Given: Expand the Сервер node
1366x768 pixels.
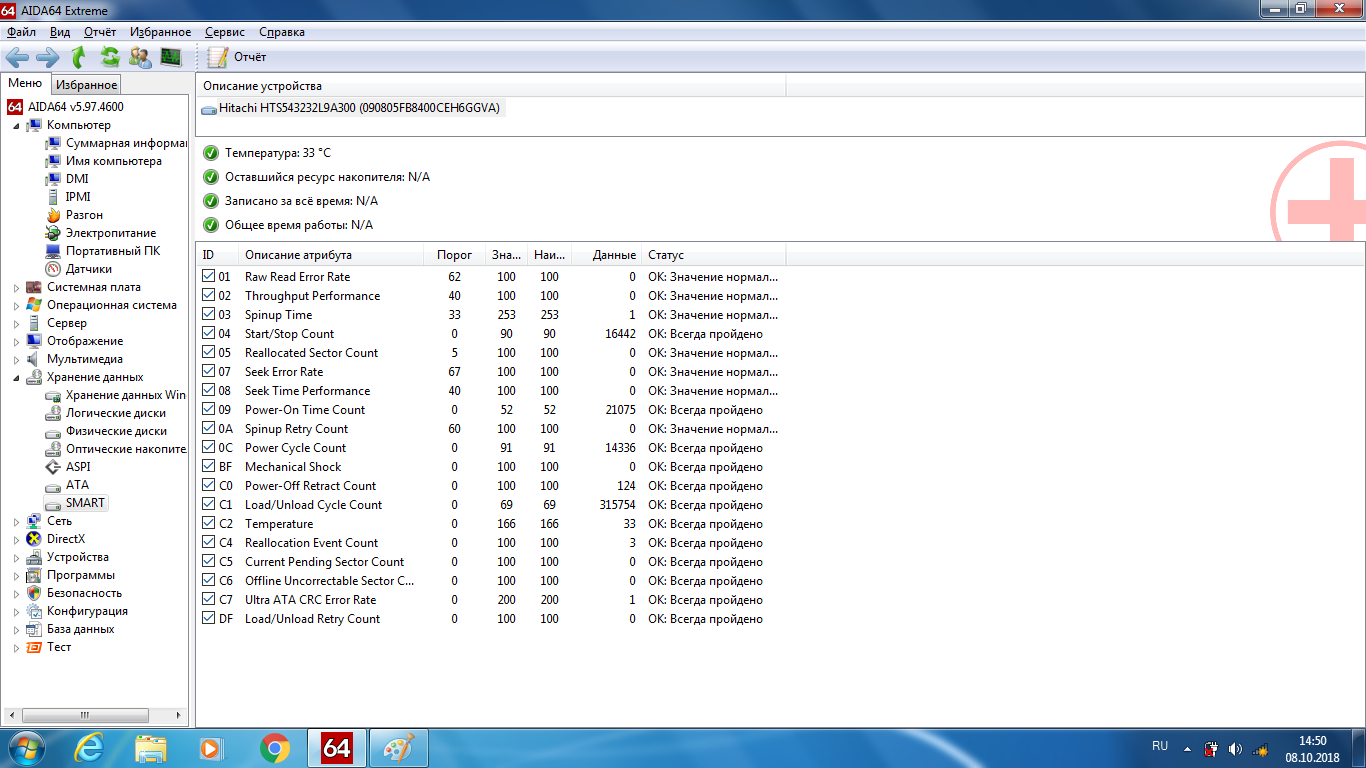Looking at the screenshot, I should pos(16,324).
